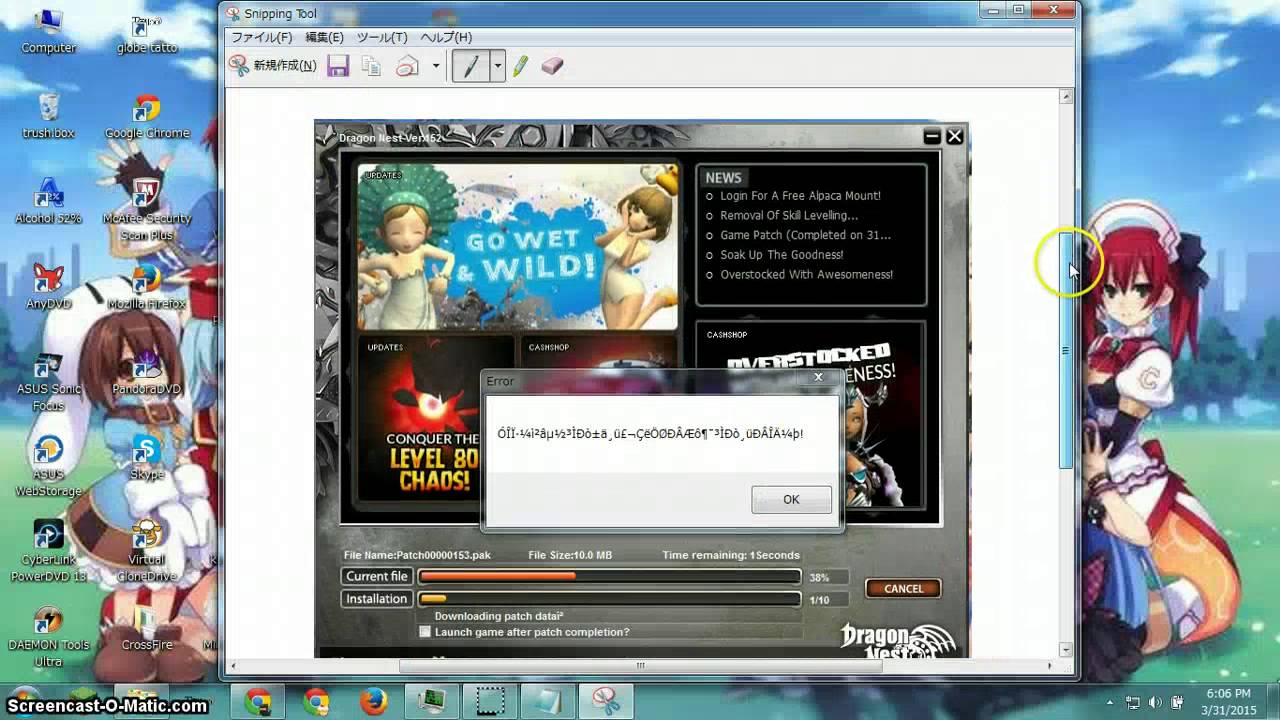Open the ファイル(F) menu
The image size is (1280, 720).
[262, 37]
